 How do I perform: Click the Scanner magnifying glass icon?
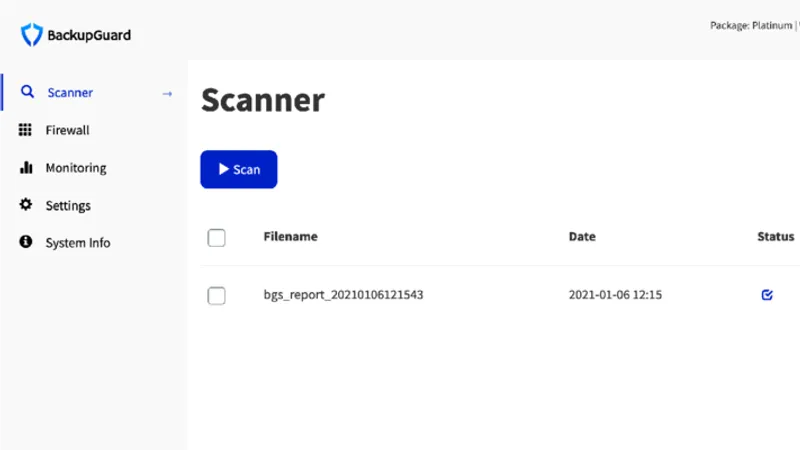tap(27, 92)
